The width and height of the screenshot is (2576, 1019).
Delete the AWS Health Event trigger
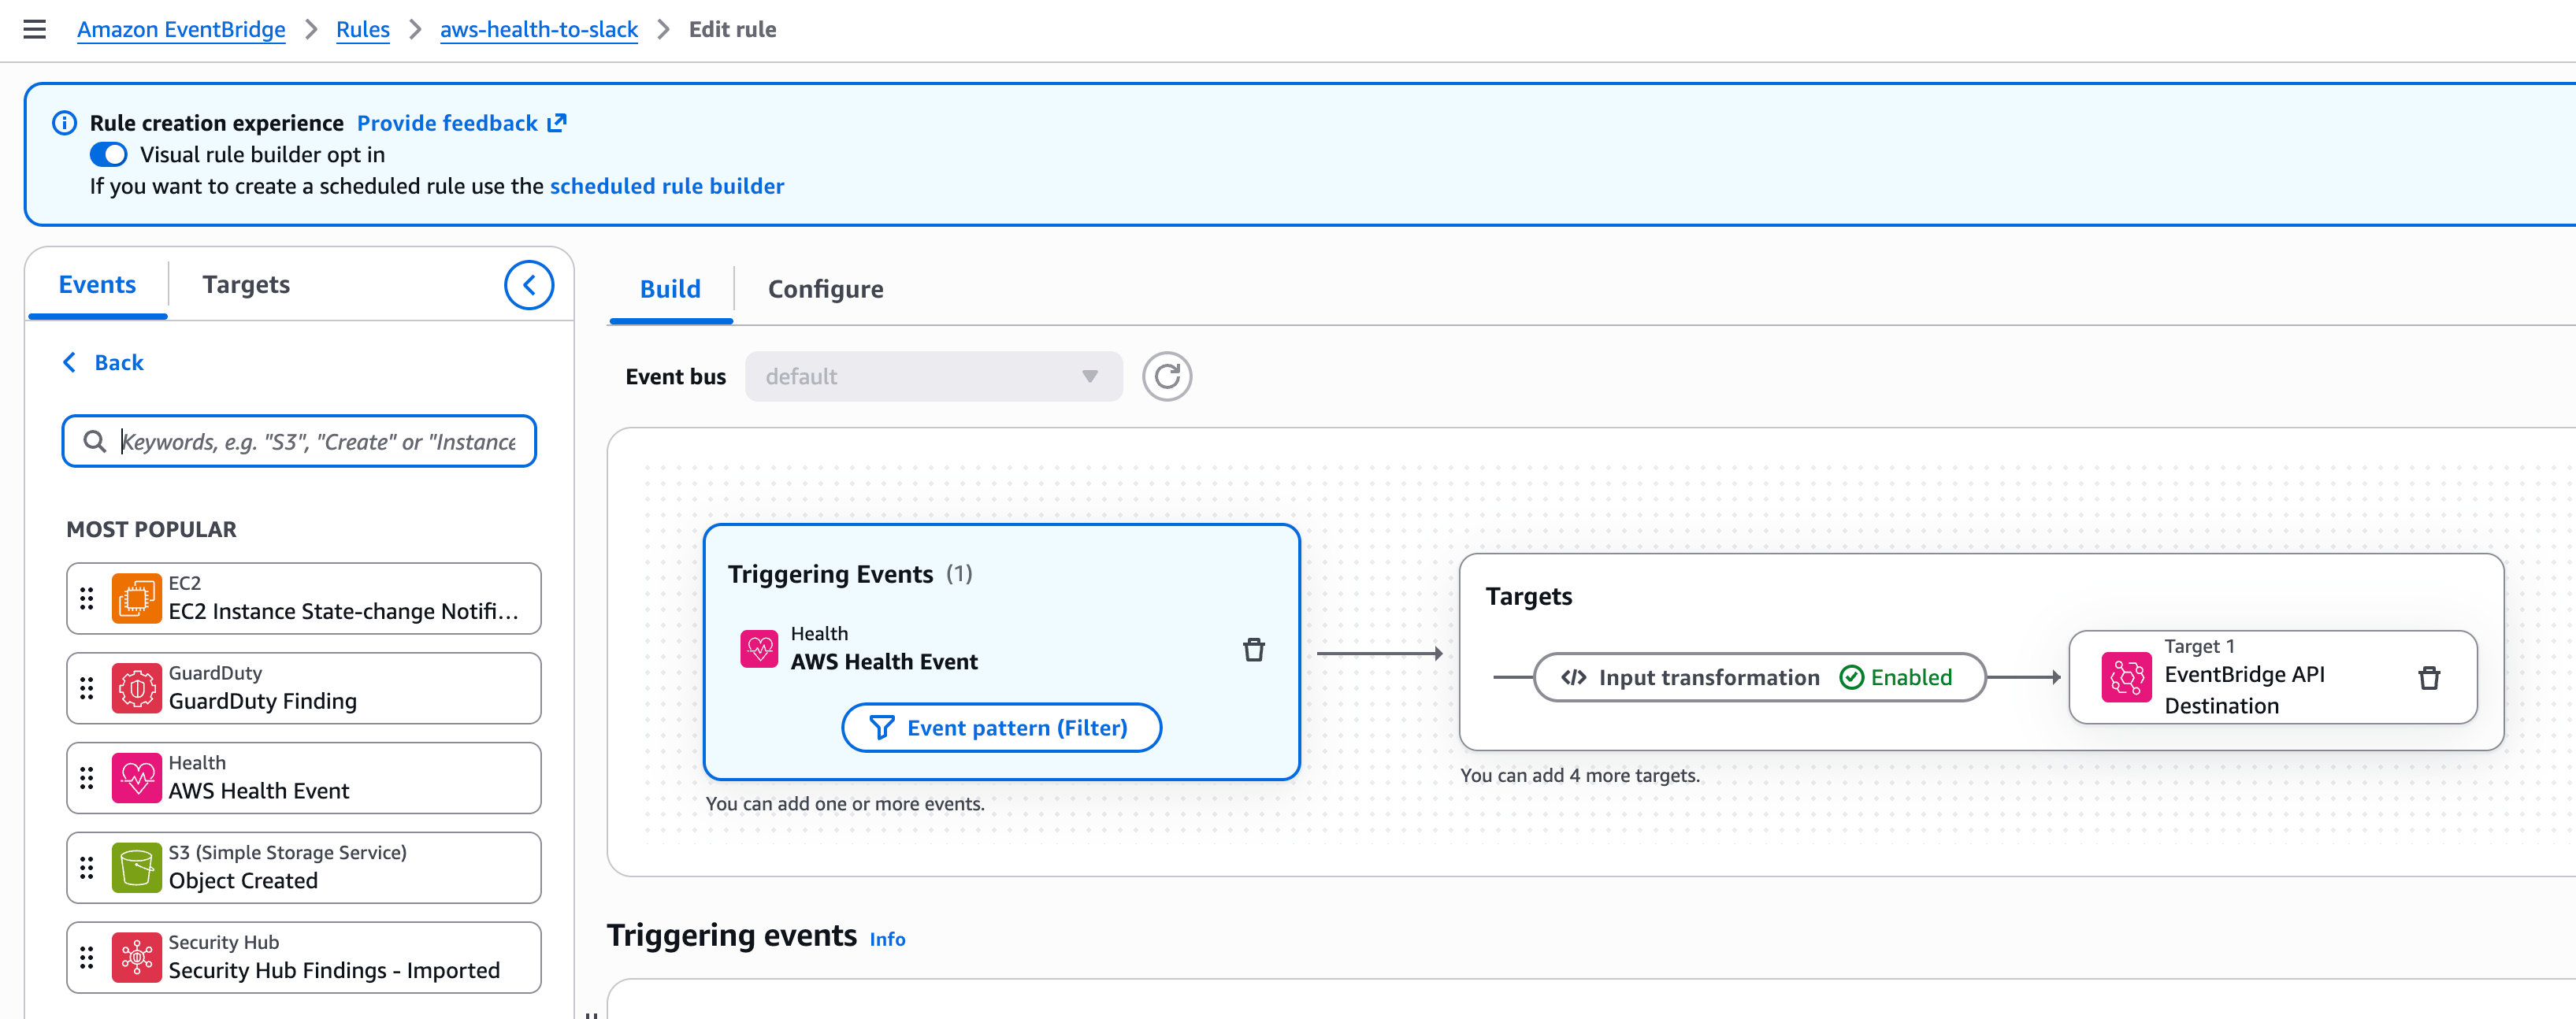(x=1253, y=650)
